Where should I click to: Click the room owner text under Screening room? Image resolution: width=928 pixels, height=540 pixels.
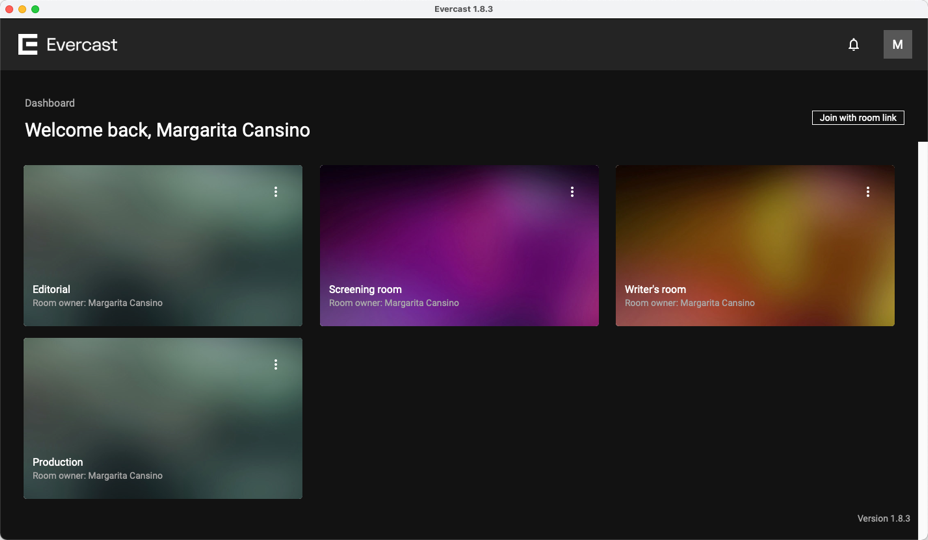pyautogui.click(x=394, y=303)
